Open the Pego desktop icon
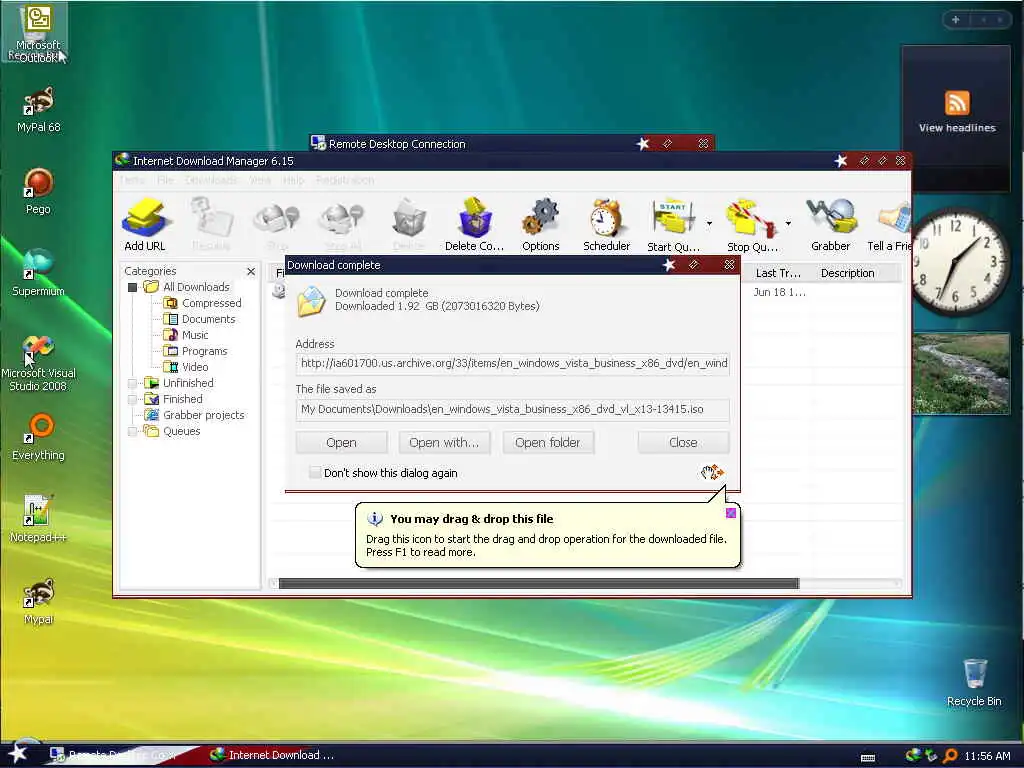 (38, 191)
